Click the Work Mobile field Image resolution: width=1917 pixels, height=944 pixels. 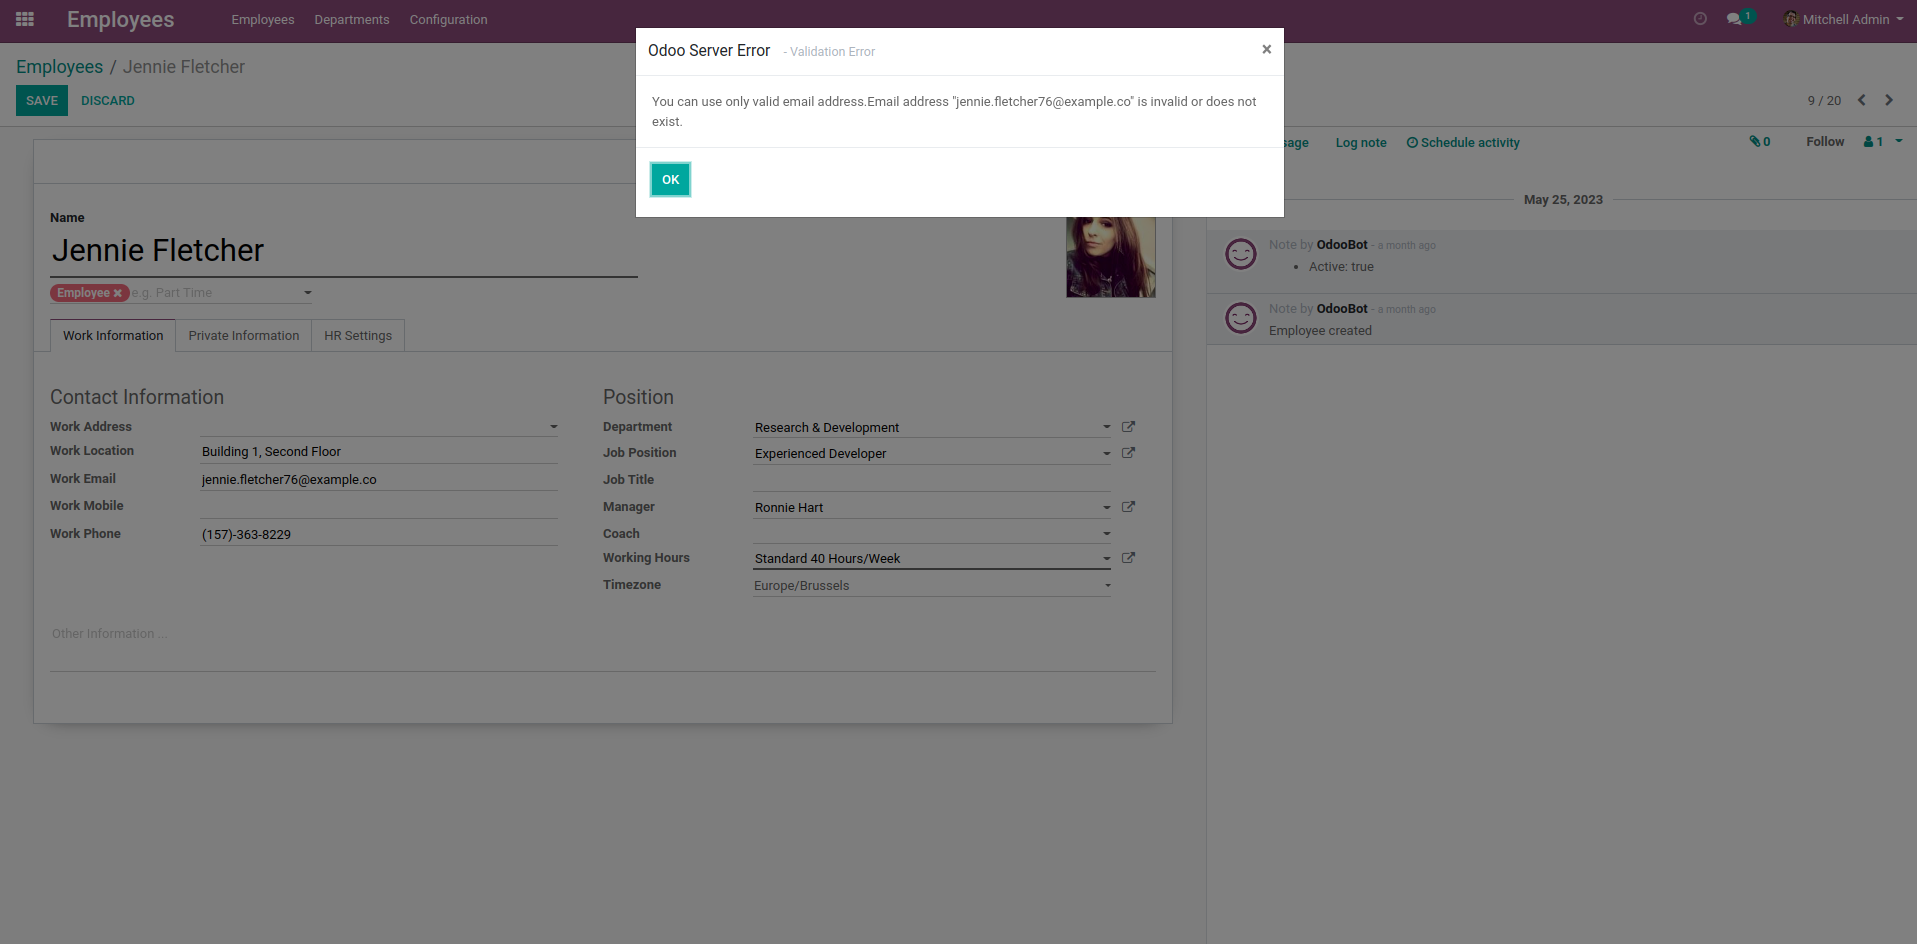pos(379,506)
